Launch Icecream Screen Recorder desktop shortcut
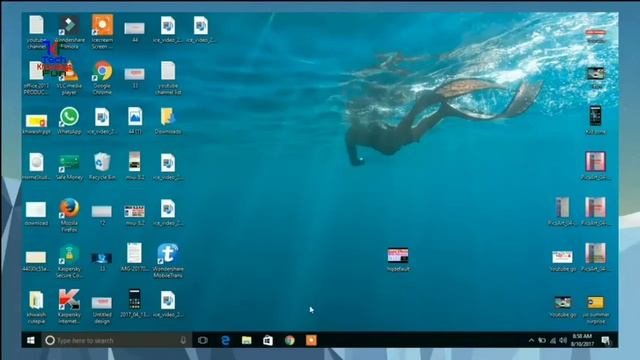 pos(102,32)
